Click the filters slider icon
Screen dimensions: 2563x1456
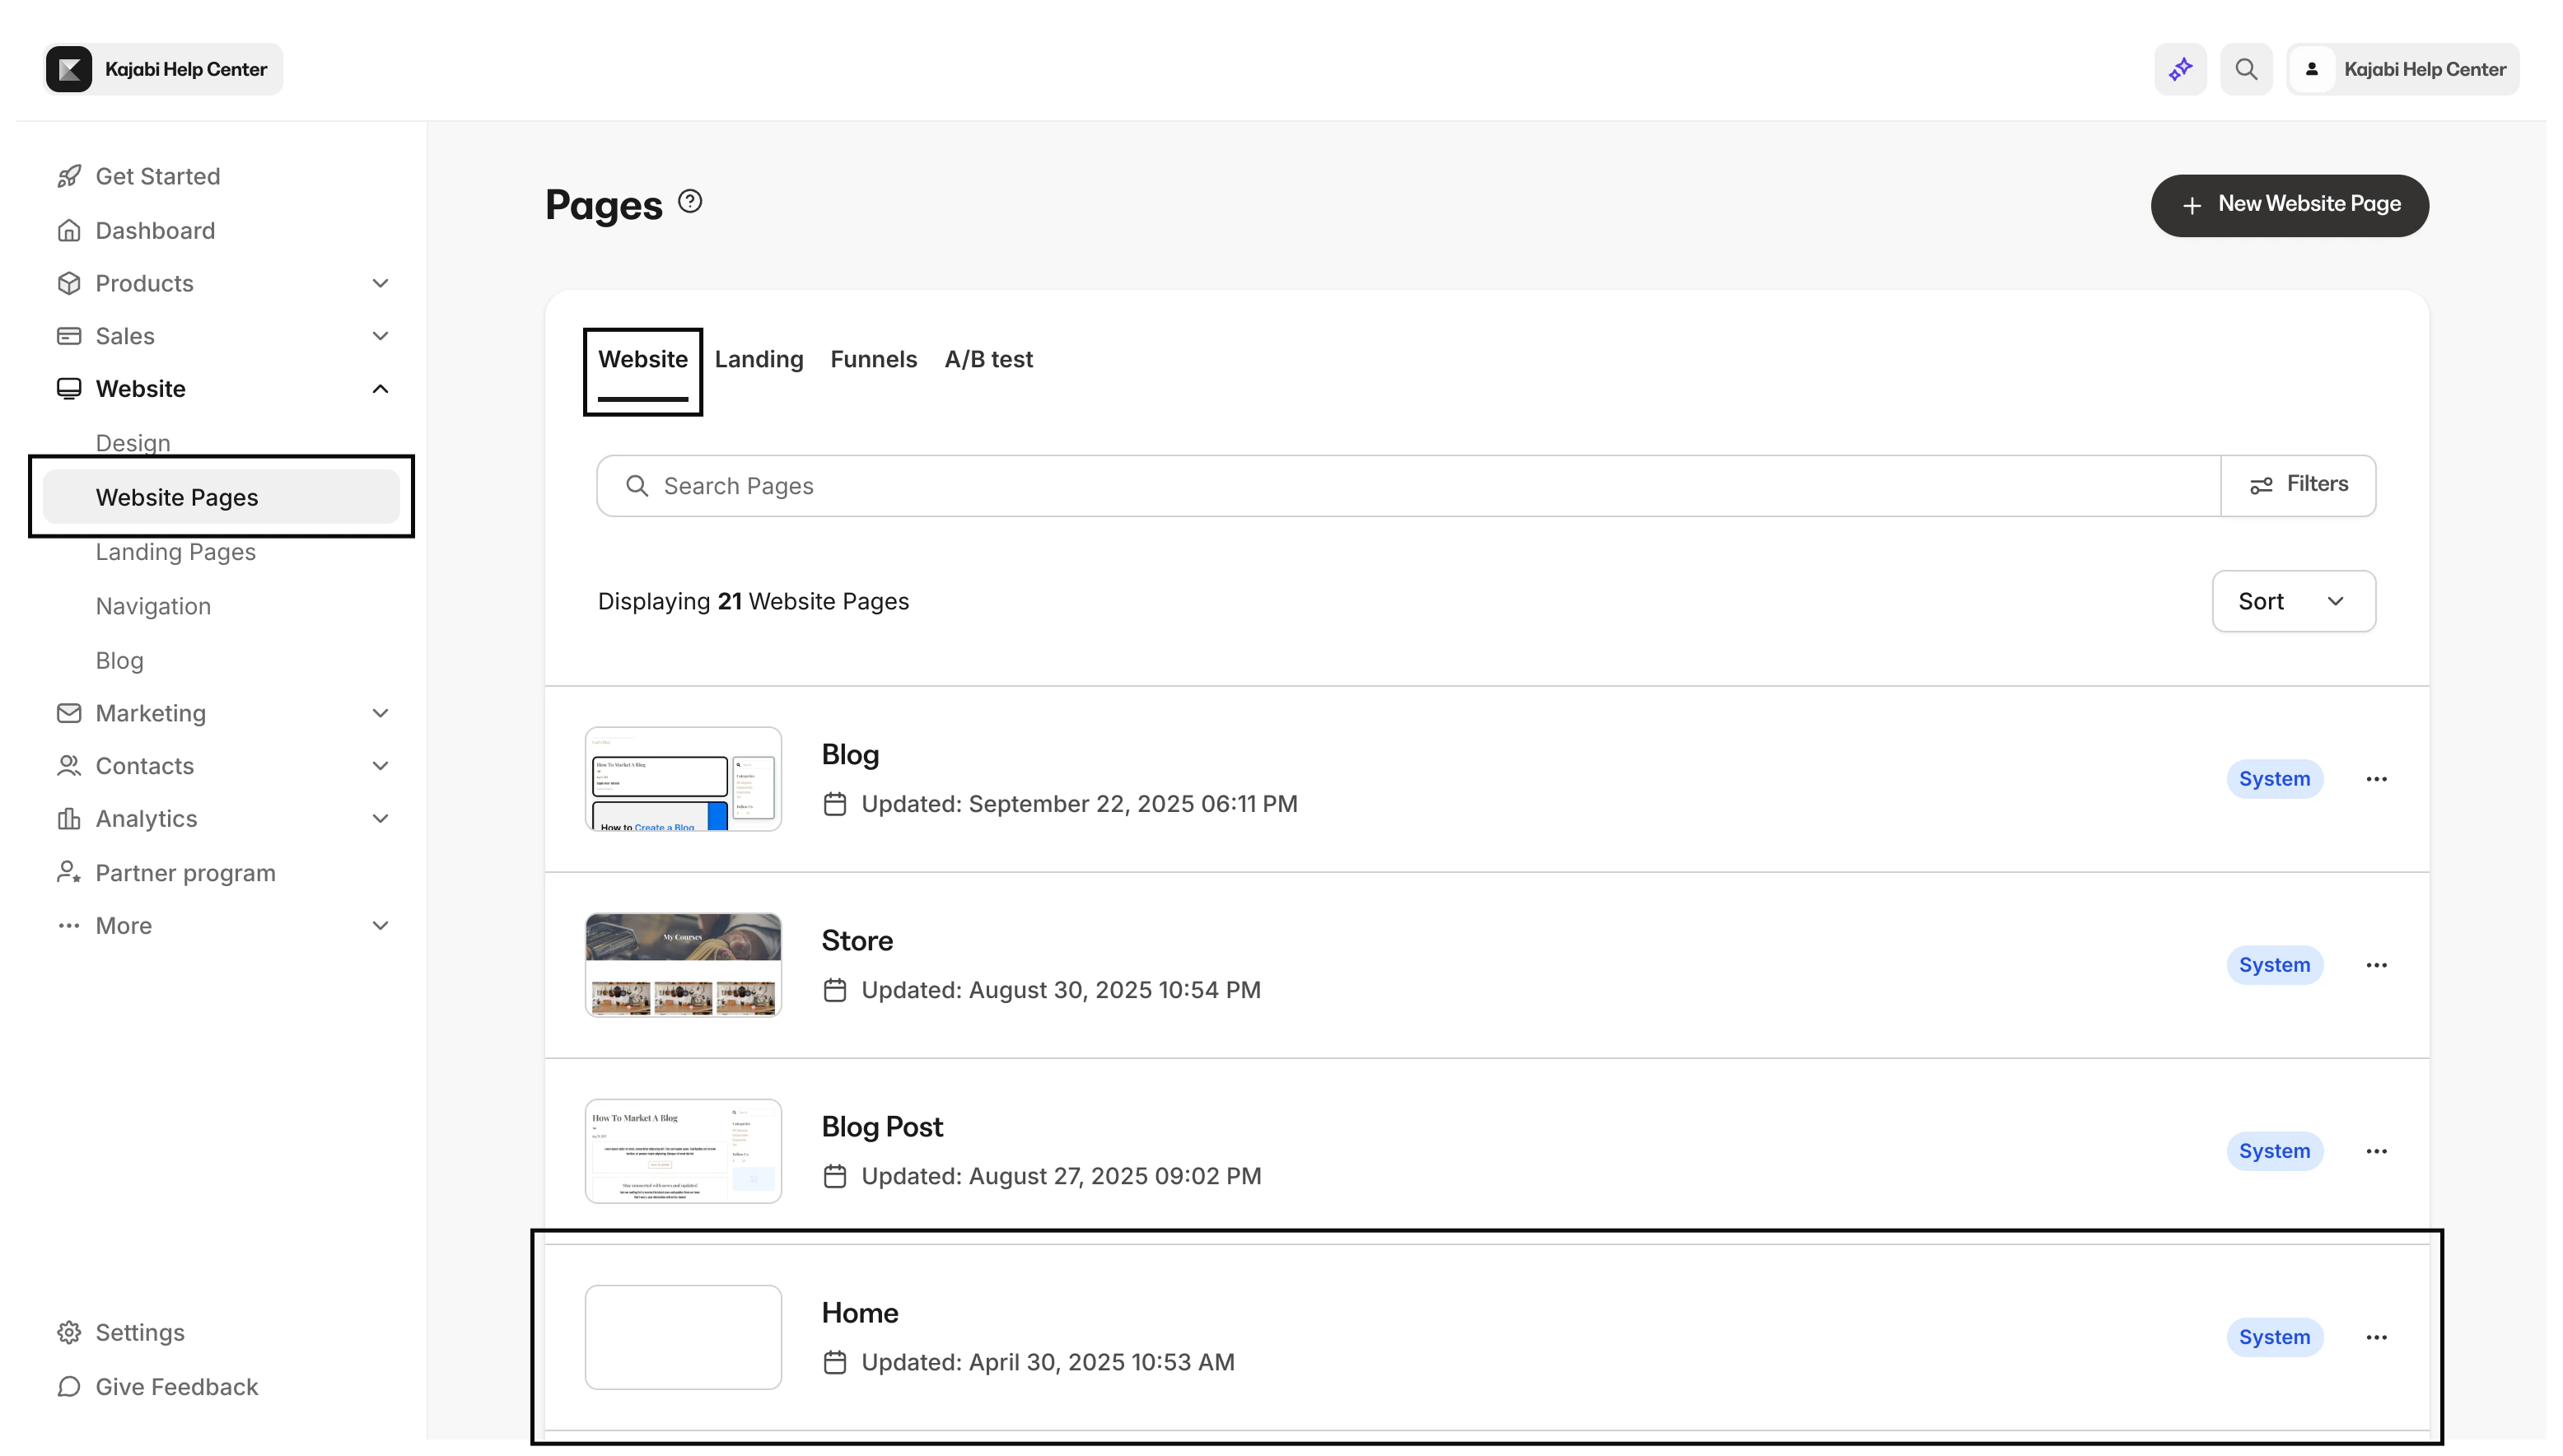[2261, 486]
